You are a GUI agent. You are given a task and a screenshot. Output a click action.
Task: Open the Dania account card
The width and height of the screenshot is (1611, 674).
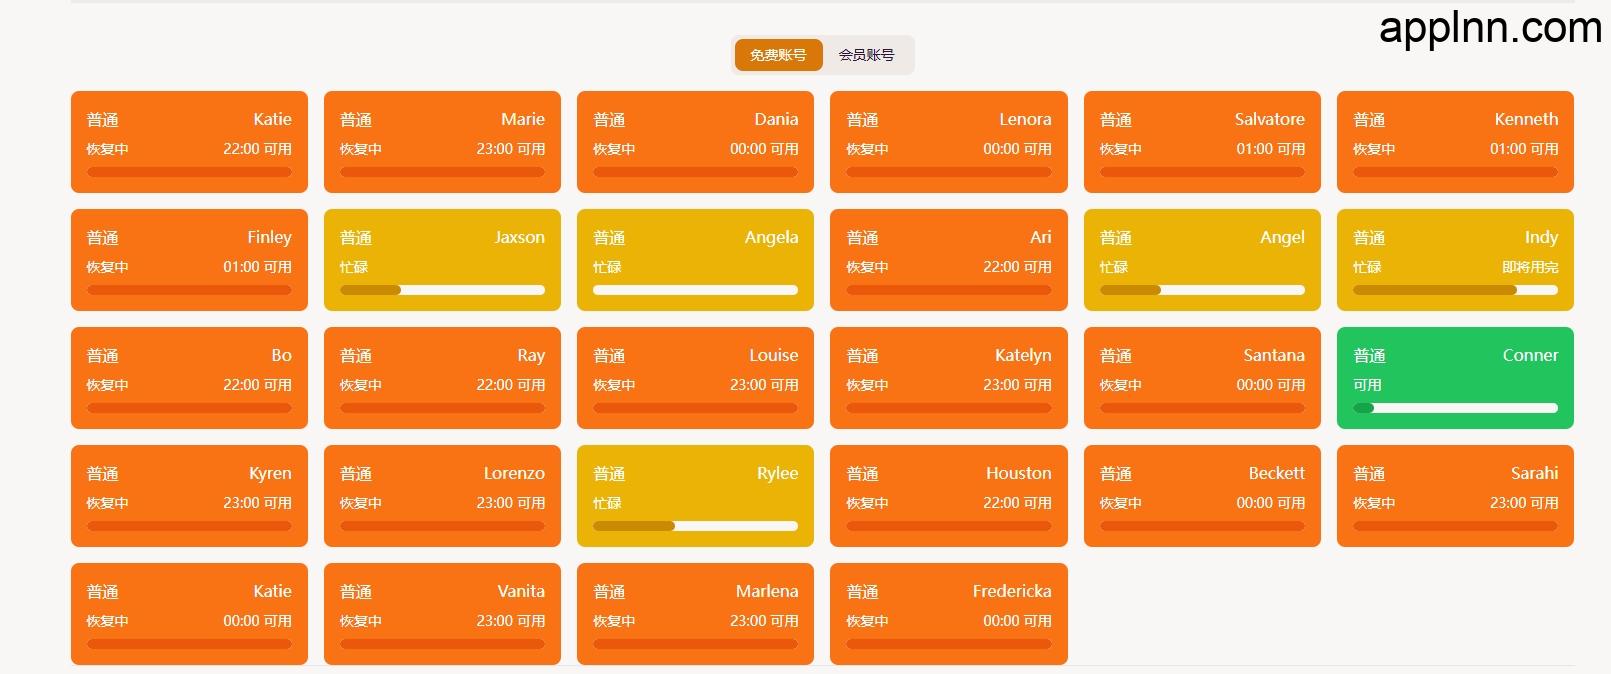[695, 142]
